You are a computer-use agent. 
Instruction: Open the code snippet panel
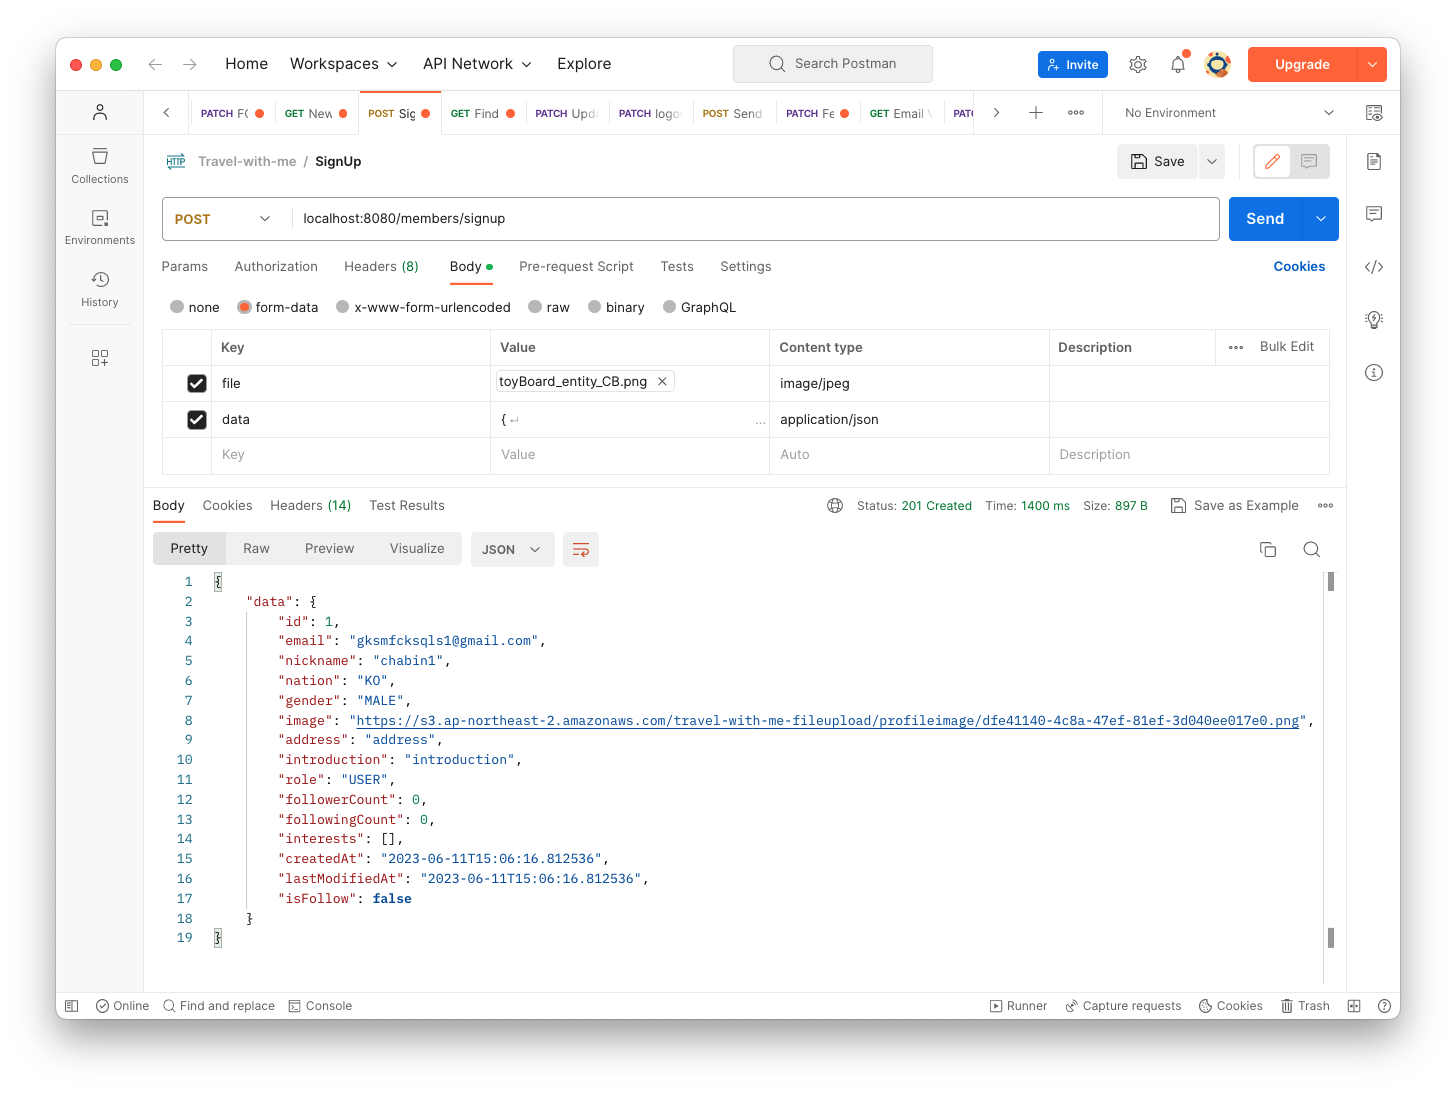[1374, 267]
